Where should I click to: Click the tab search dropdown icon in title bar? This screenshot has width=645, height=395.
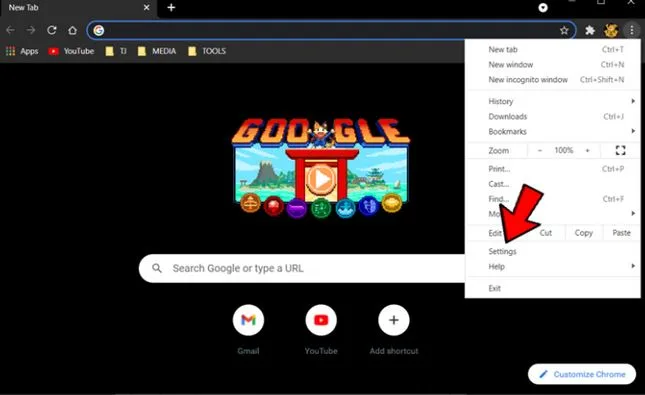tap(543, 7)
